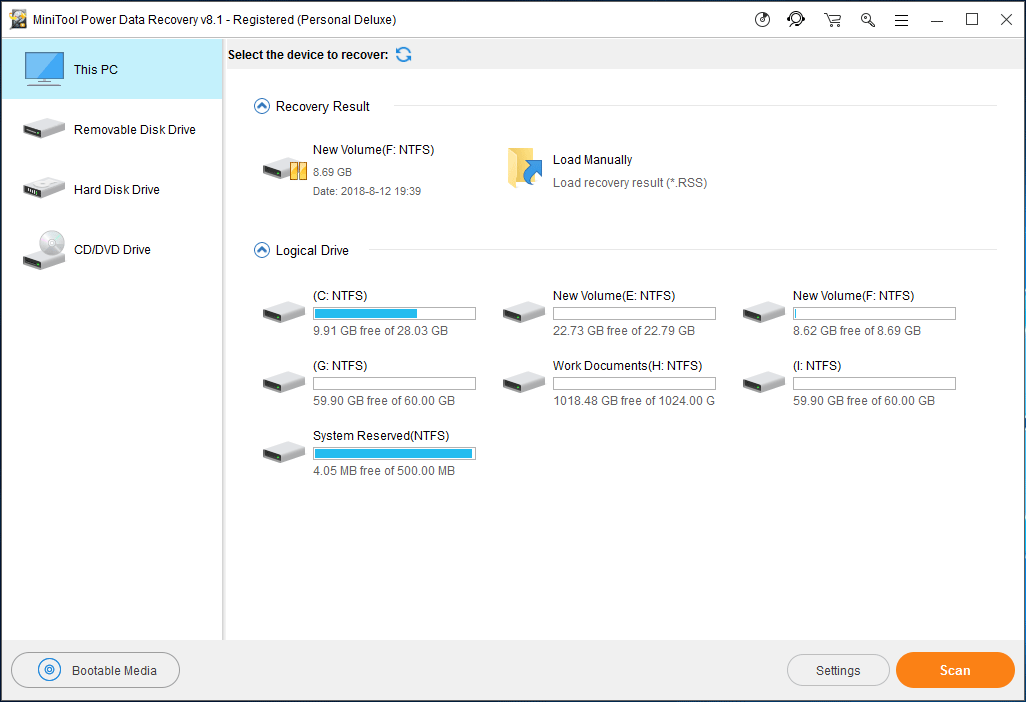The height and width of the screenshot is (702, 1026).
Task: Click 'Date: 2018-8-12 19:39' text
Action: tap(366, 191)
